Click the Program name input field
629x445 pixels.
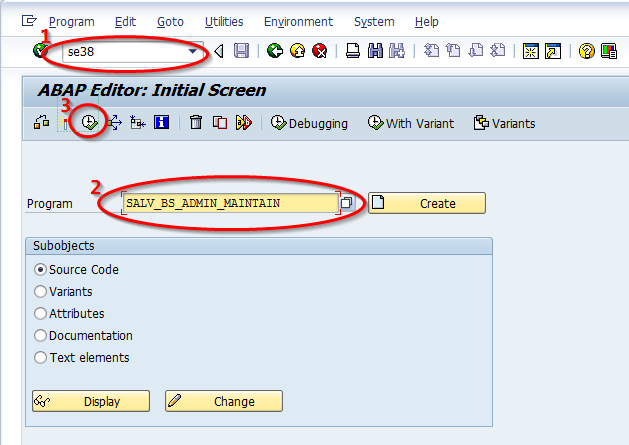(231, 203)
